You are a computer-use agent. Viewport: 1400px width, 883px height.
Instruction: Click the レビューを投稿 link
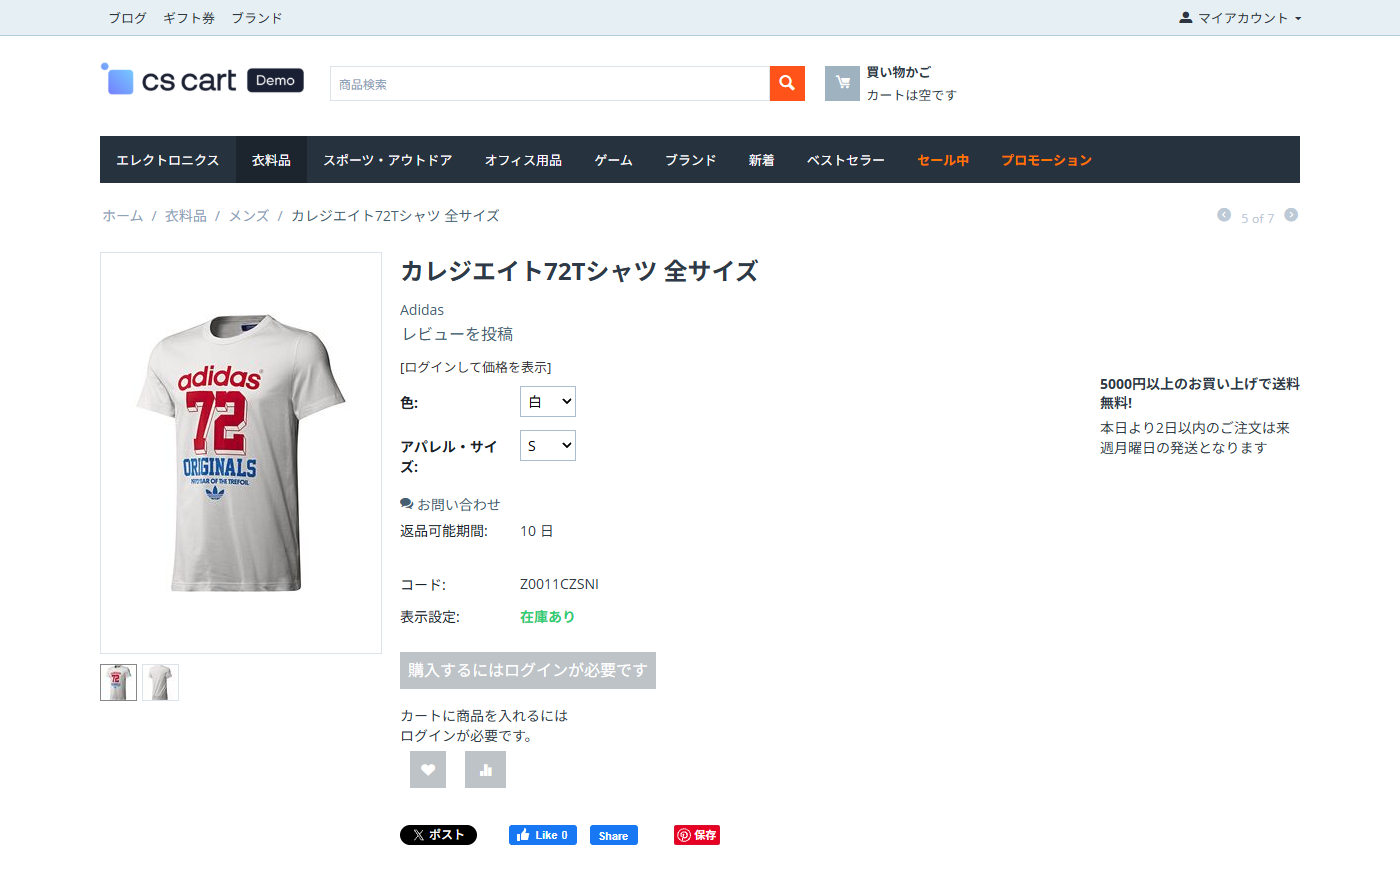[x=458, y=334]
